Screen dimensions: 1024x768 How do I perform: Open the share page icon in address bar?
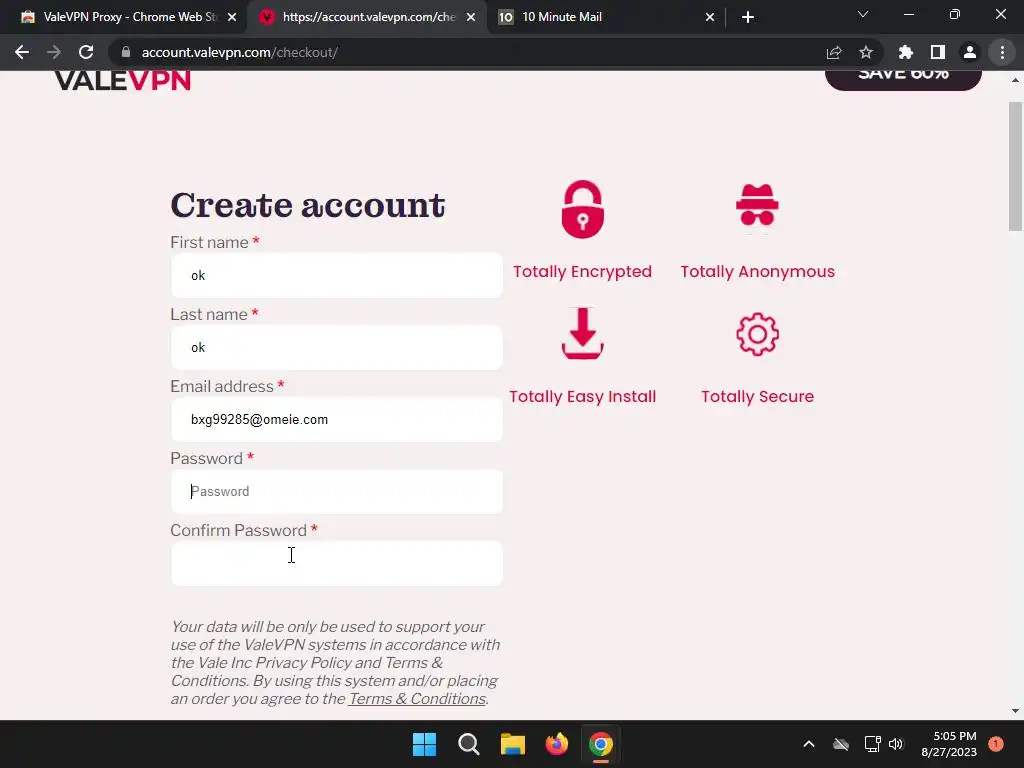(x=834, y=52)
